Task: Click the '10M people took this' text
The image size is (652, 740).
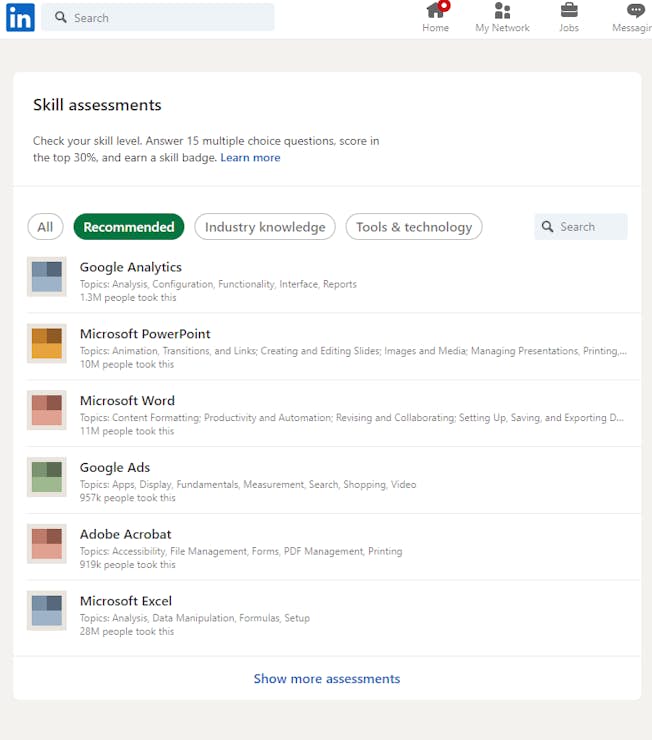Action: [x=126, y=364]
